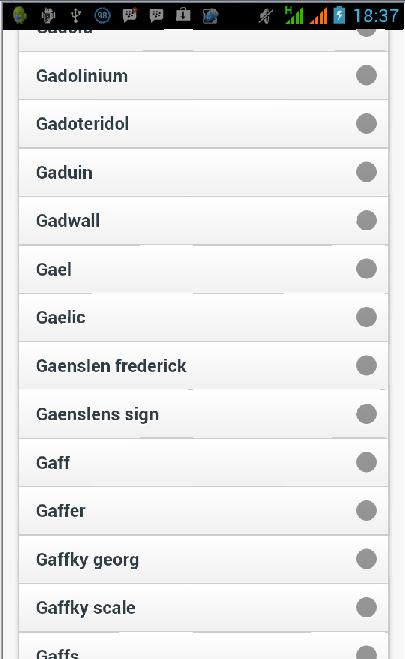
Task: Select the radio circle beside Gaelic
Action: (366, 317)
